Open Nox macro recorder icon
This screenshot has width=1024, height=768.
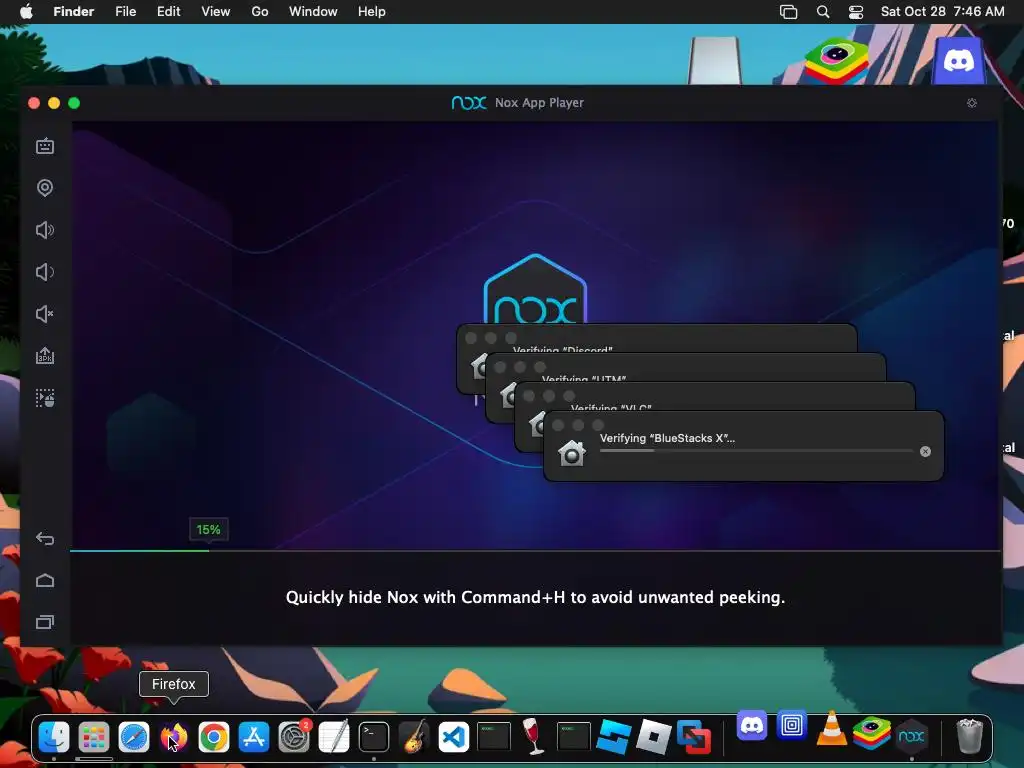tap(45, 398)
